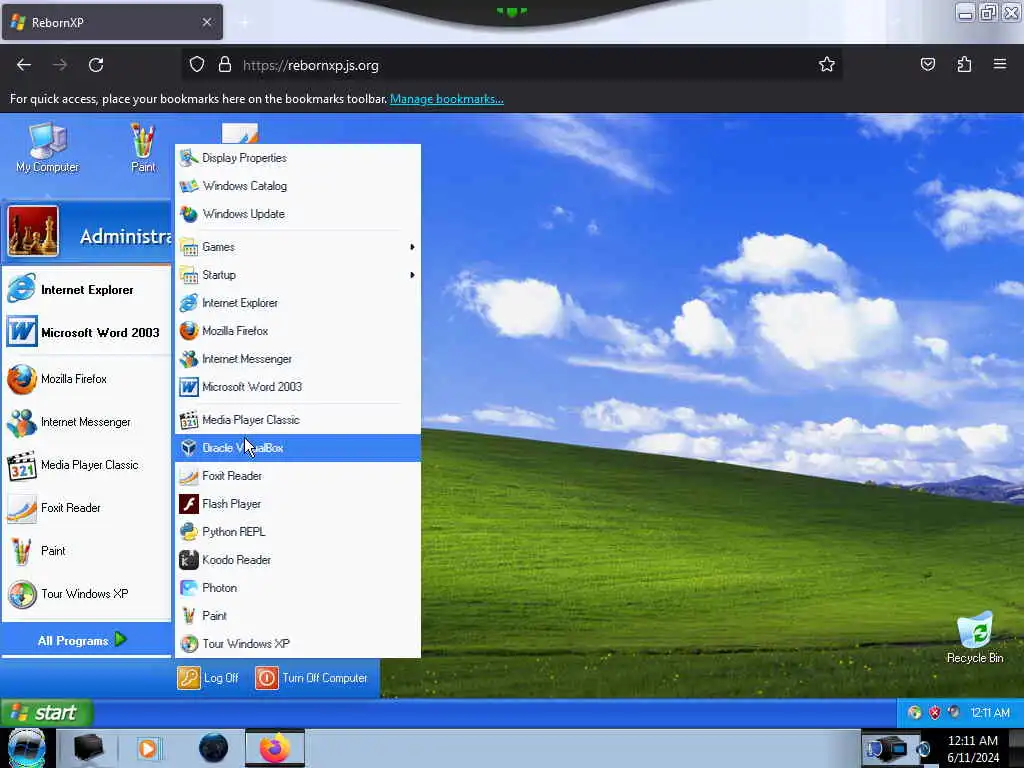Click red shield security tray icon

935,712
